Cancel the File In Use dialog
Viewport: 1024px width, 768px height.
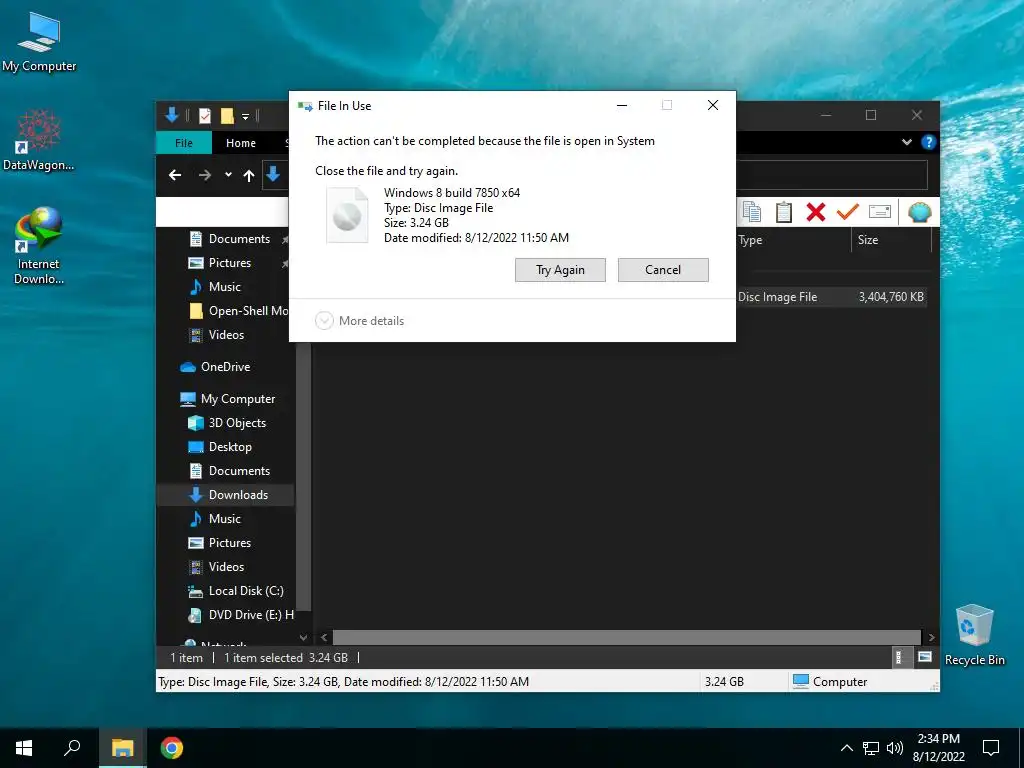click(663, 270)
